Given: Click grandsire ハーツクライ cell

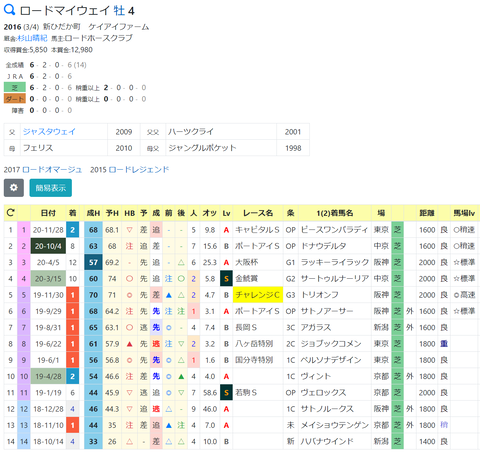Looking at the screenshot, I should tap(221, 132).
